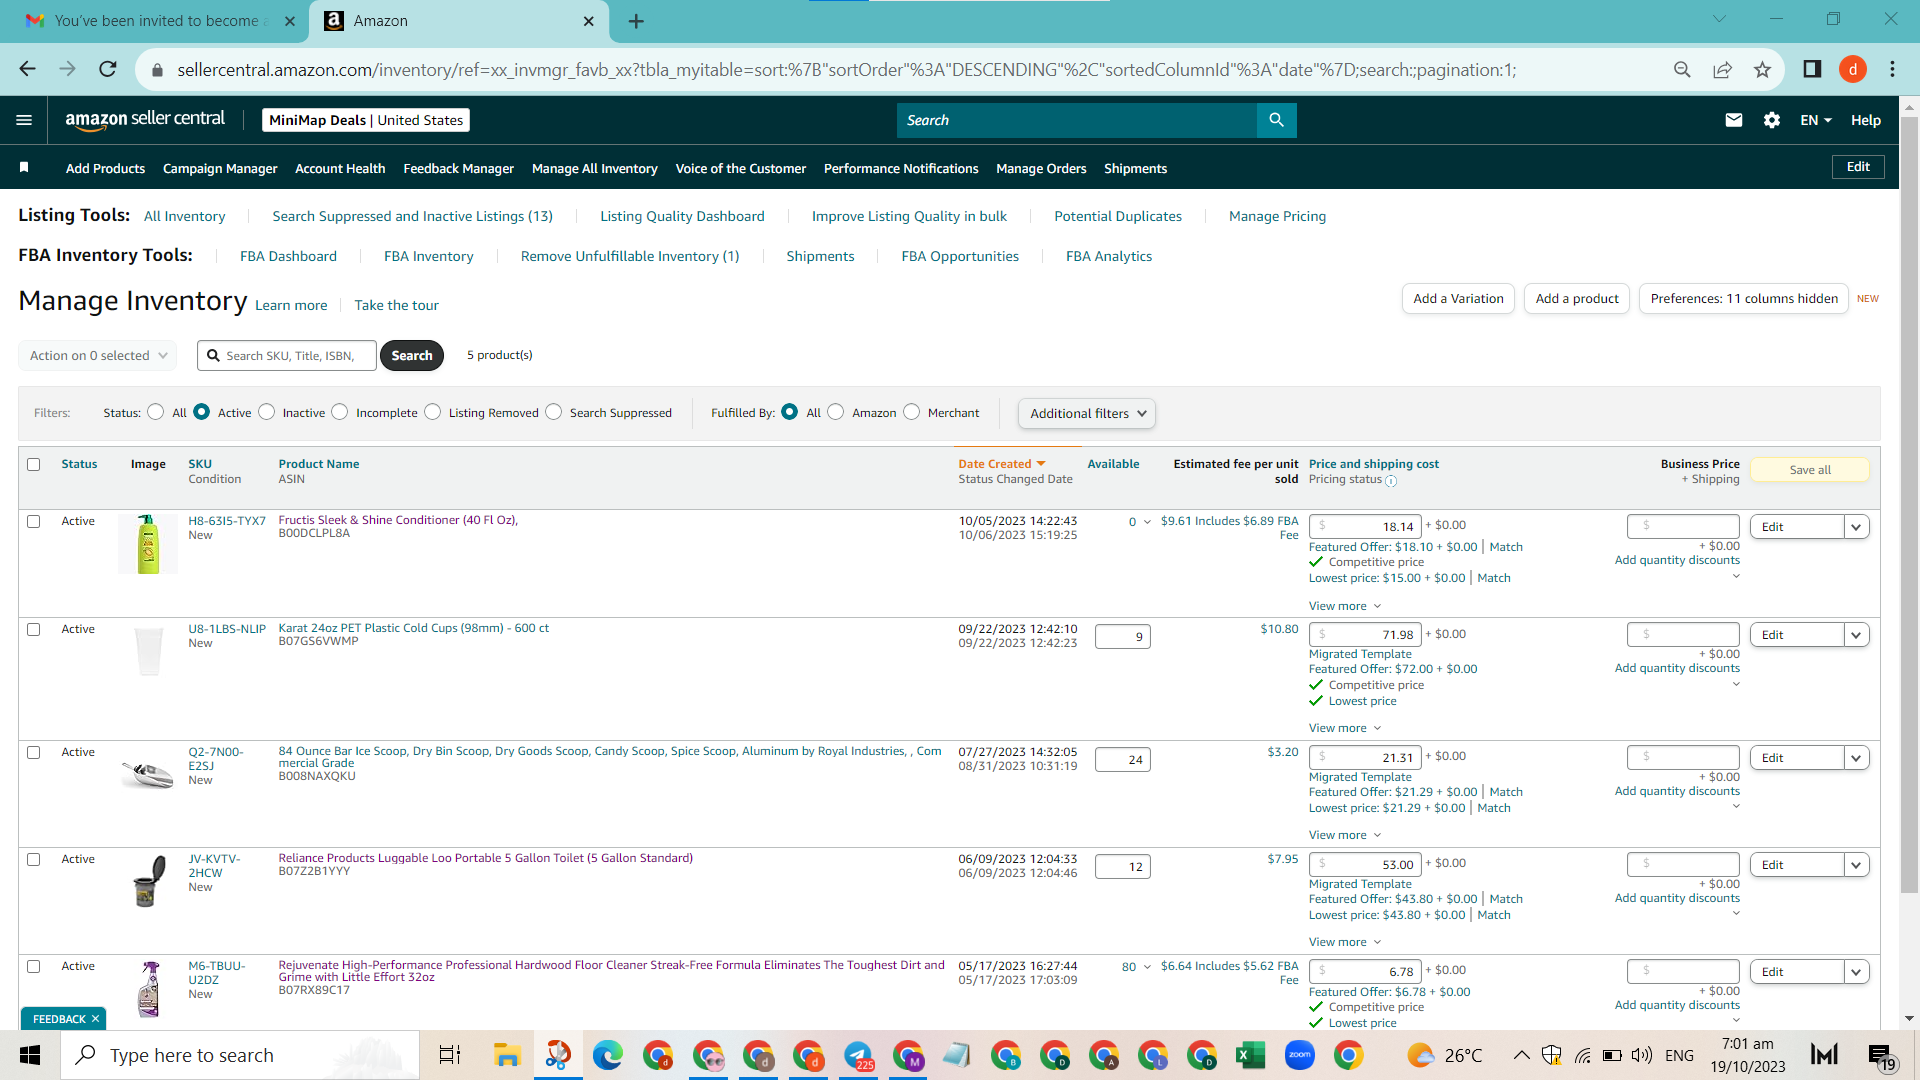The image size is (1920, 1080).
Task: Open Preferences: 11 columns hidden
Action: (x=1744, y=298)
